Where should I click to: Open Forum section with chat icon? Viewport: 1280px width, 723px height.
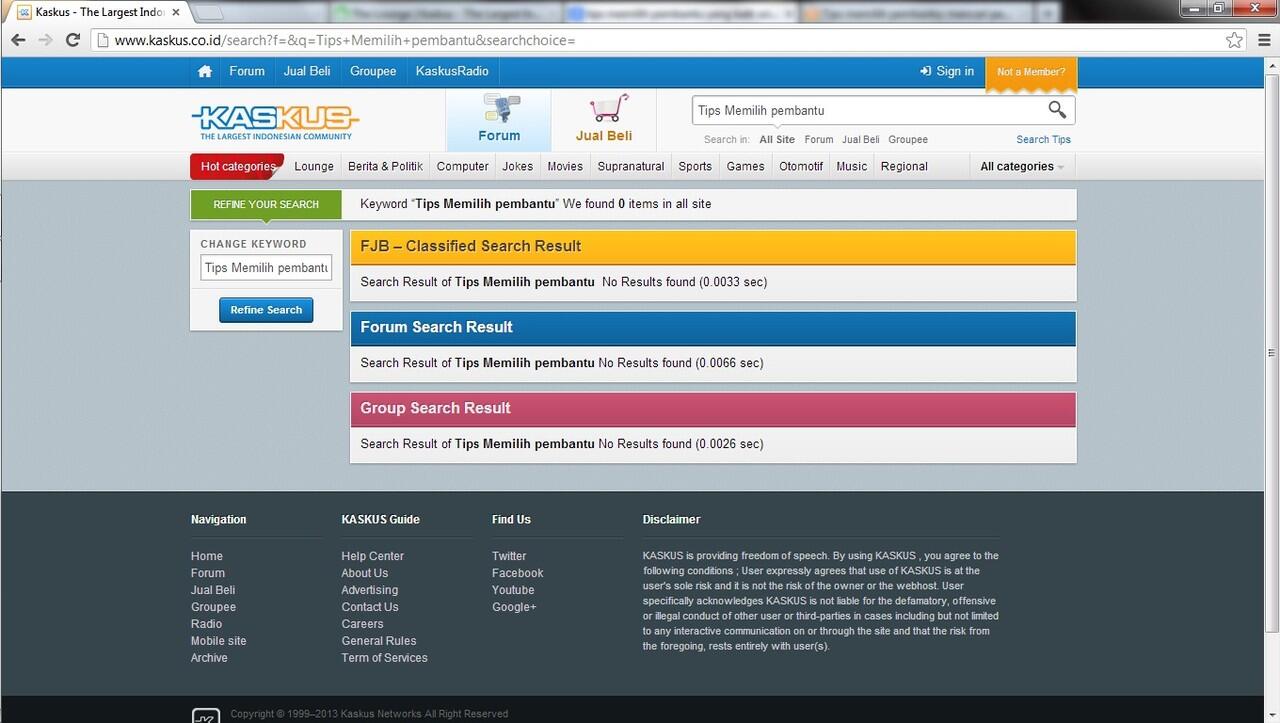click(499, 120)
